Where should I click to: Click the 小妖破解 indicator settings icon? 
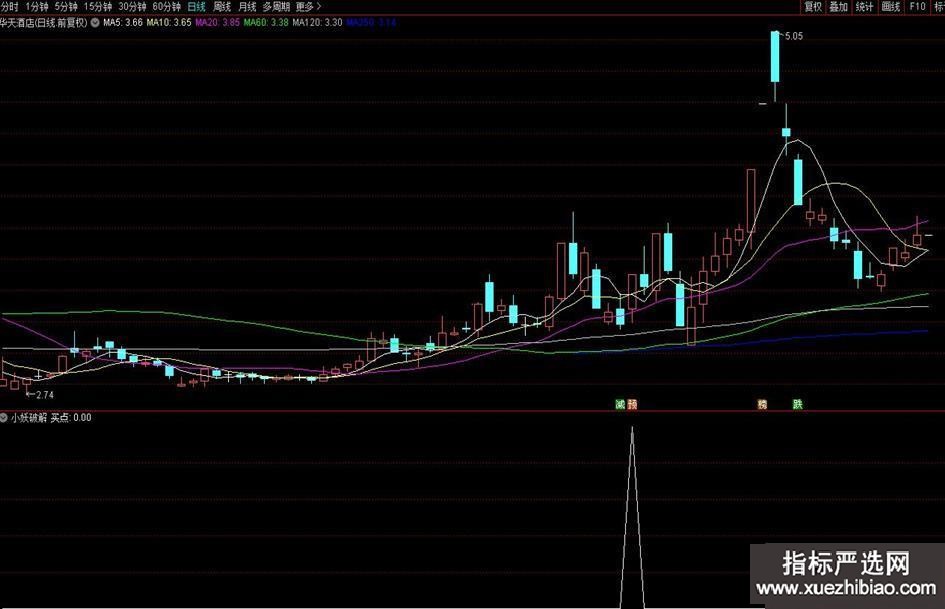coord(5,418)
